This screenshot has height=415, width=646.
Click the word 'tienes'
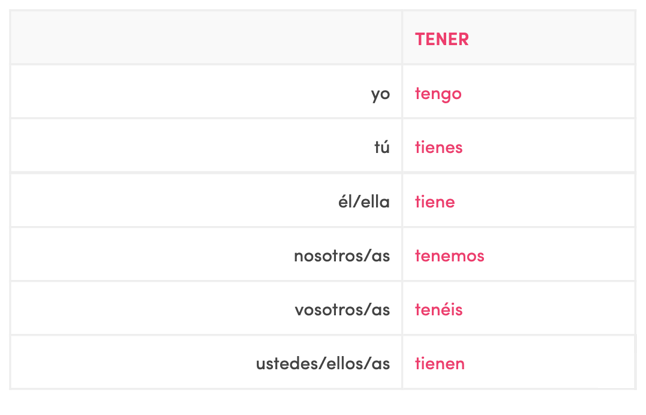(x=439, y=147)
